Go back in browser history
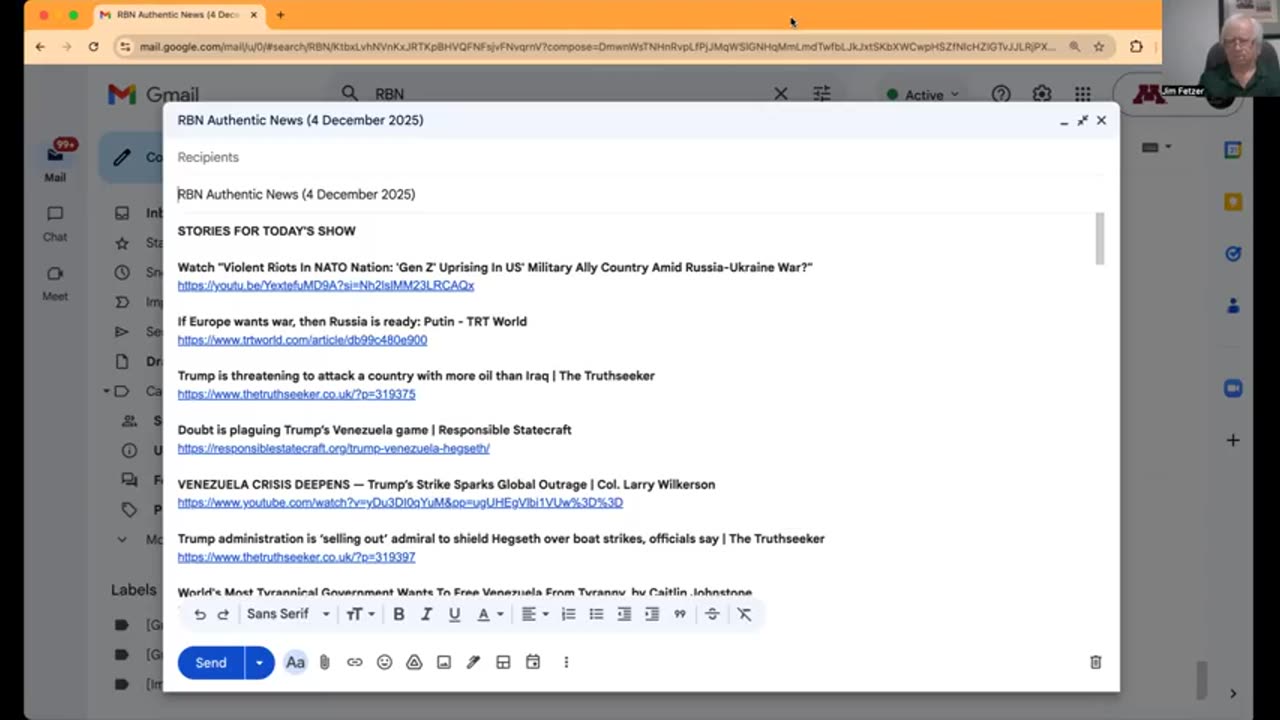This screenshot has width=1280, height=720. [40, 46]
